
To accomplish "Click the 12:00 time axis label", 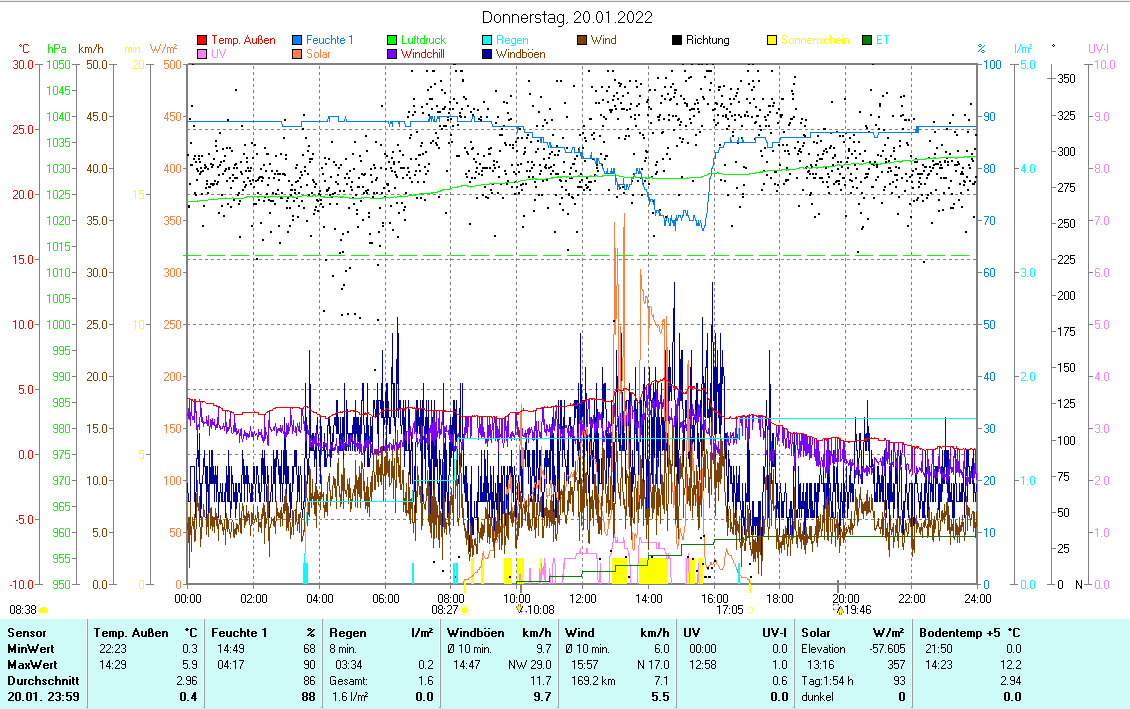I will tap(583, 598).
